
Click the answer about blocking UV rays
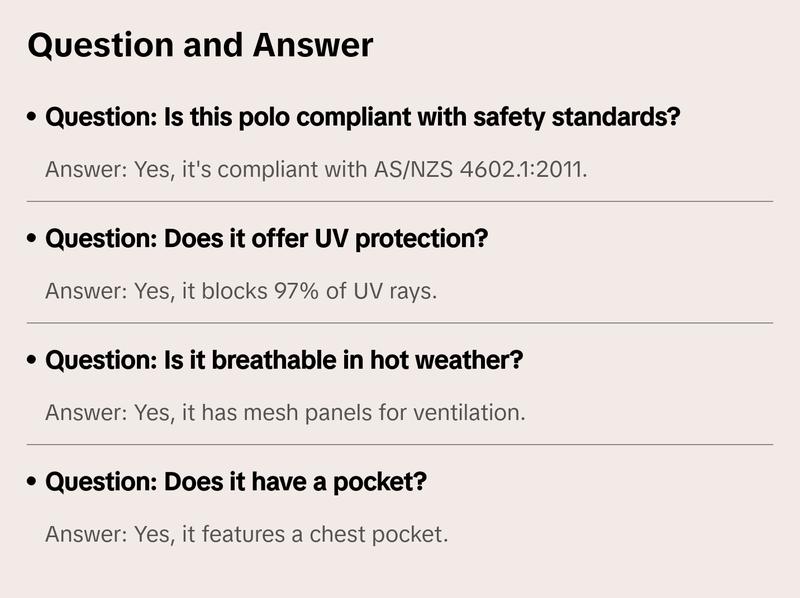[x=242, y=291]
